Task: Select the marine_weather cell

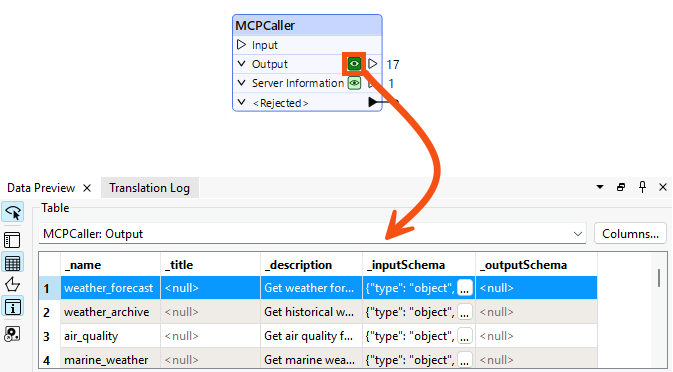Action: click(x=110, y=359)
